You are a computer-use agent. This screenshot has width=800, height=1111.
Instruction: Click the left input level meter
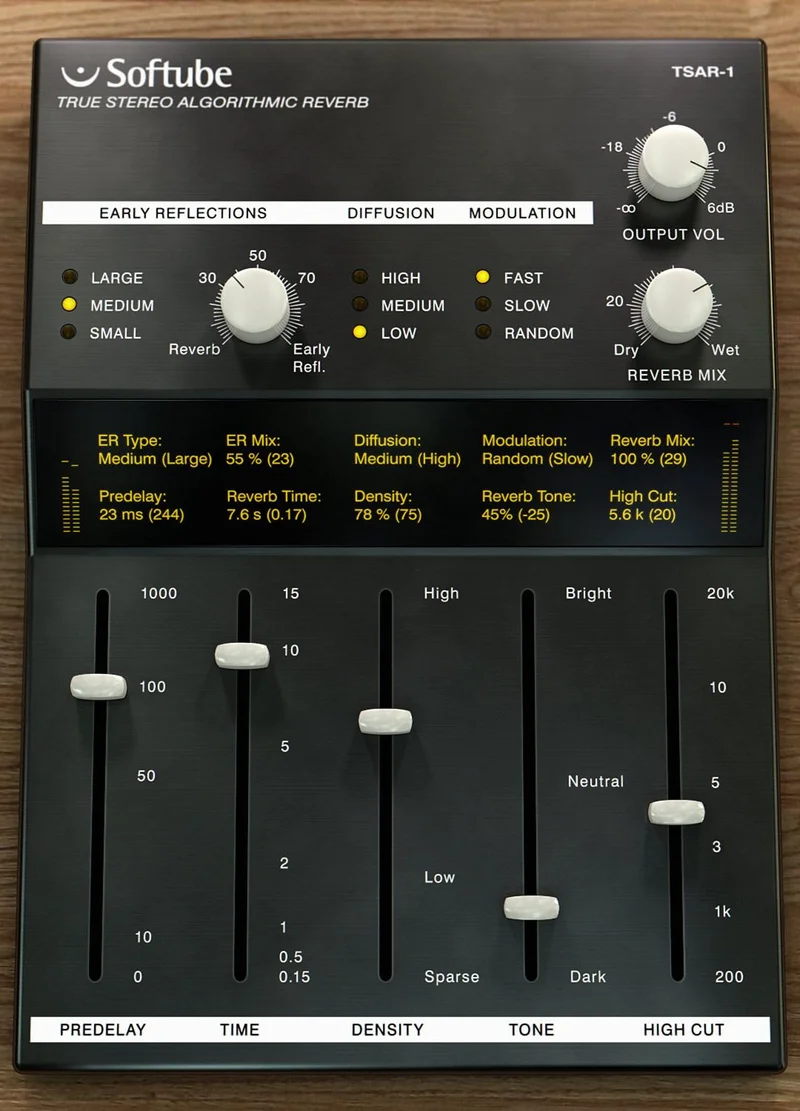click(x=70, y=496)
